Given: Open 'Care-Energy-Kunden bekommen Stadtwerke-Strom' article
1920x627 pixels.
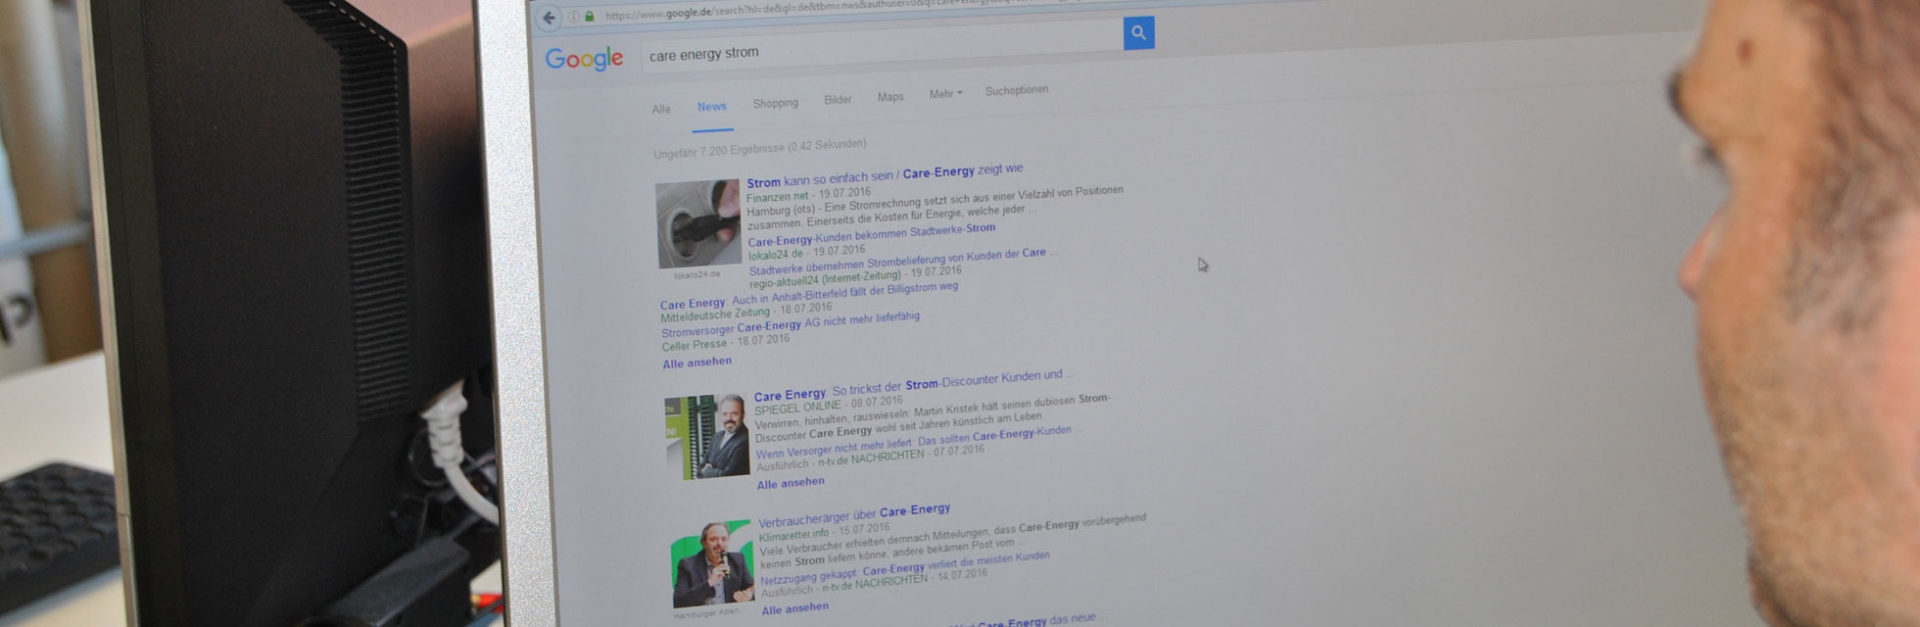Looking at the screenshot, I should (871, 235).
